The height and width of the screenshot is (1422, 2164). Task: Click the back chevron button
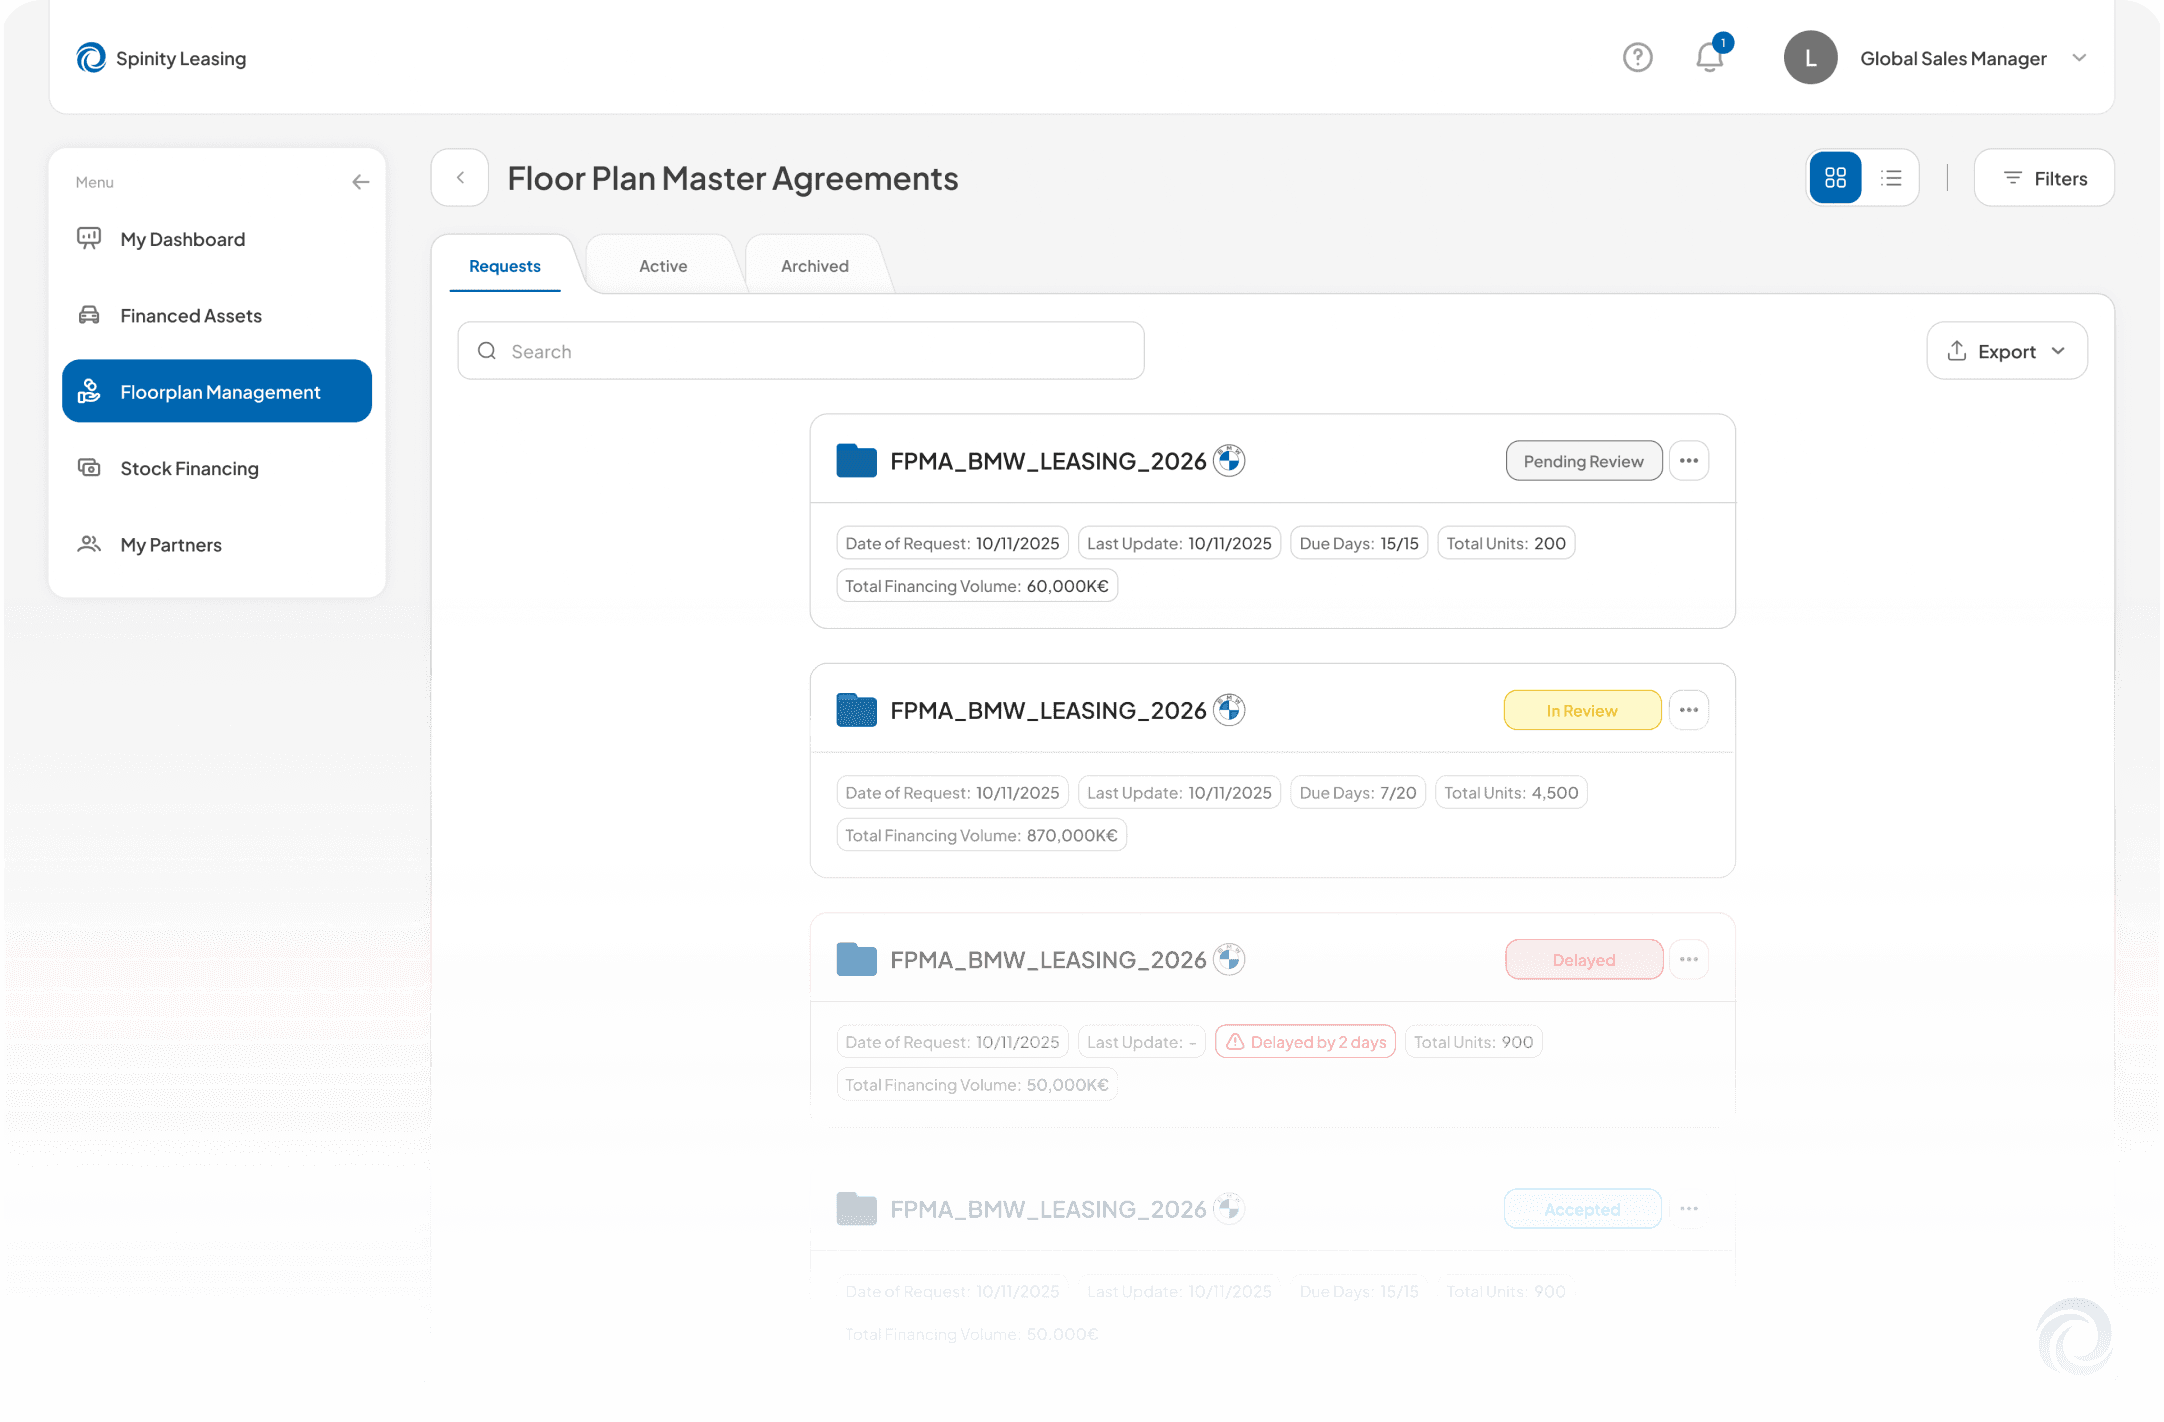pyautogui.click(x=460, y=178)
